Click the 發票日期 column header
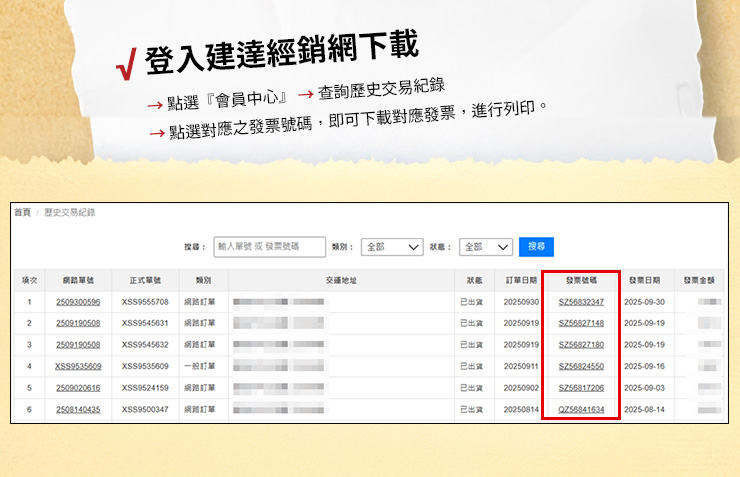This screenshot has width=740, height=477. 643,281
